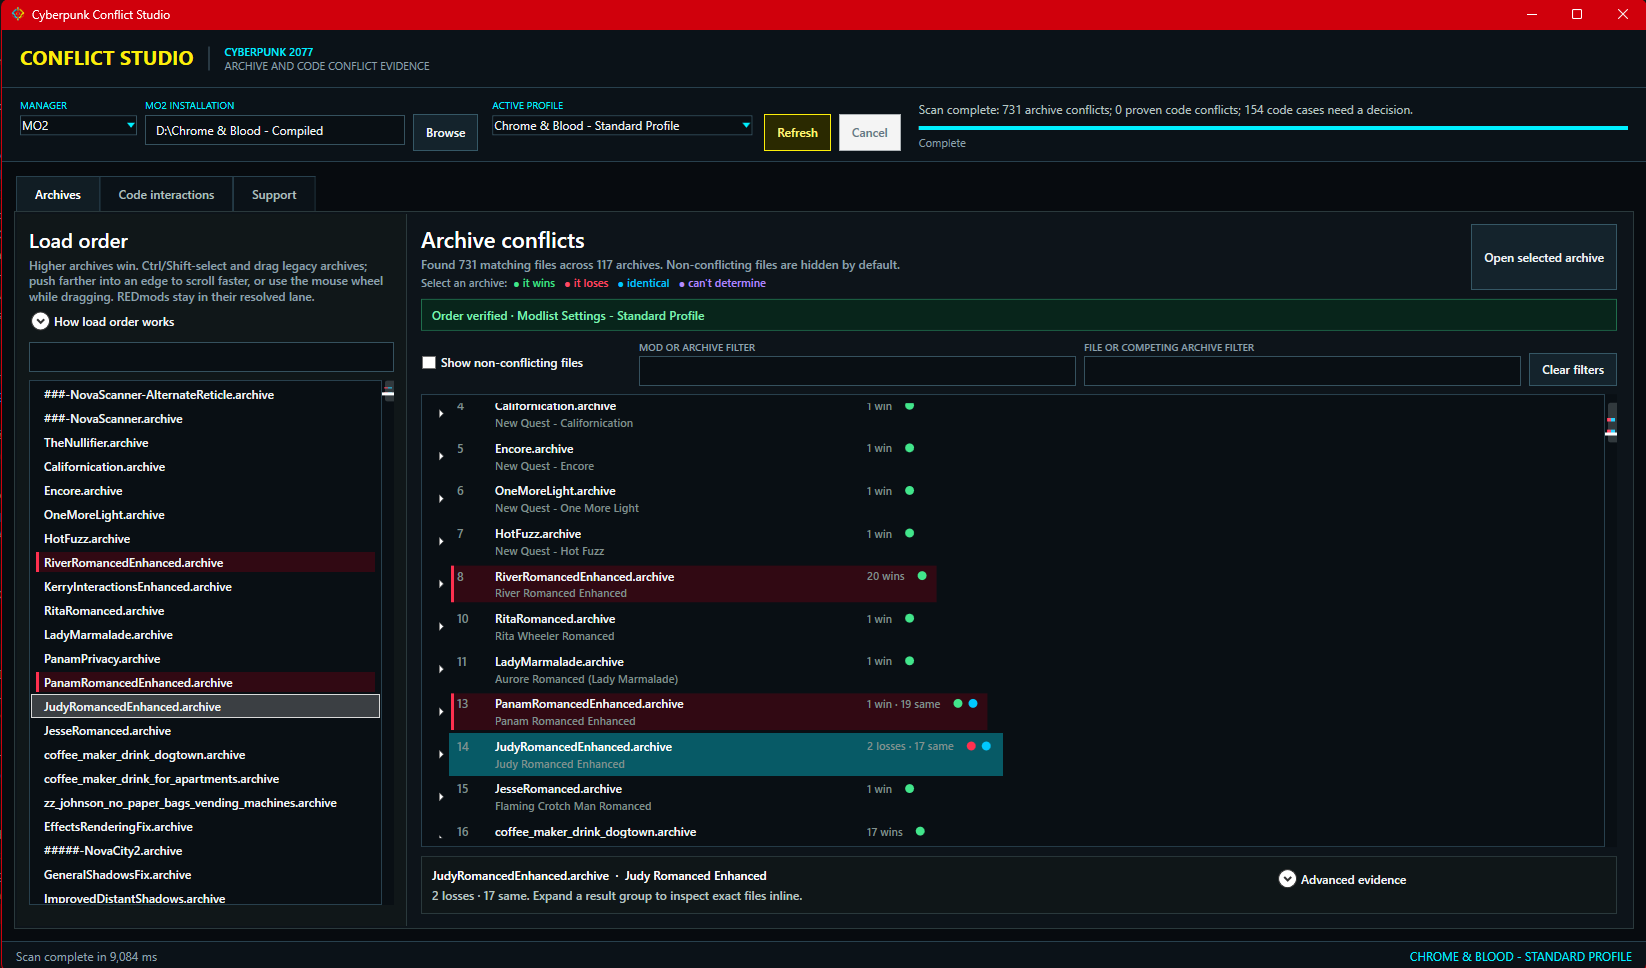Click the scan progress bar
The height and width of the screenshot is (968, 1646).
1273,128
